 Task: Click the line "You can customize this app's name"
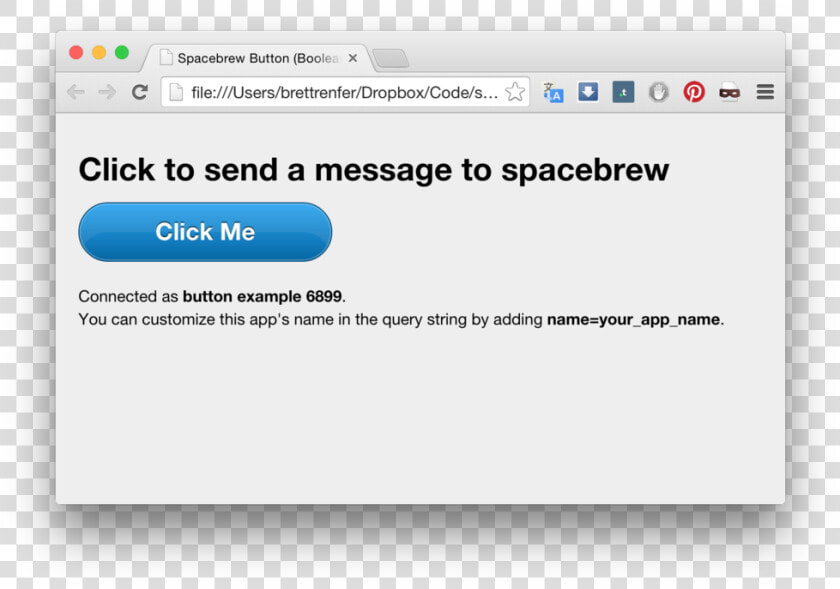click(401, 320)
